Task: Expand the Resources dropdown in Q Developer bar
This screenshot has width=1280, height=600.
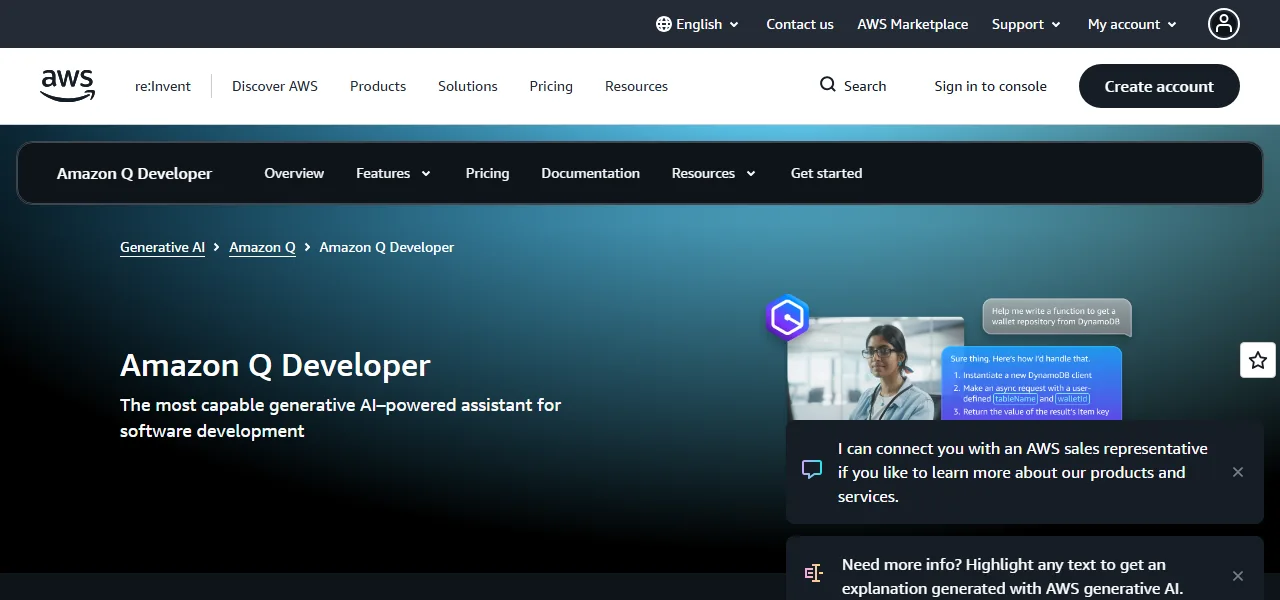Action: (713, 173)
